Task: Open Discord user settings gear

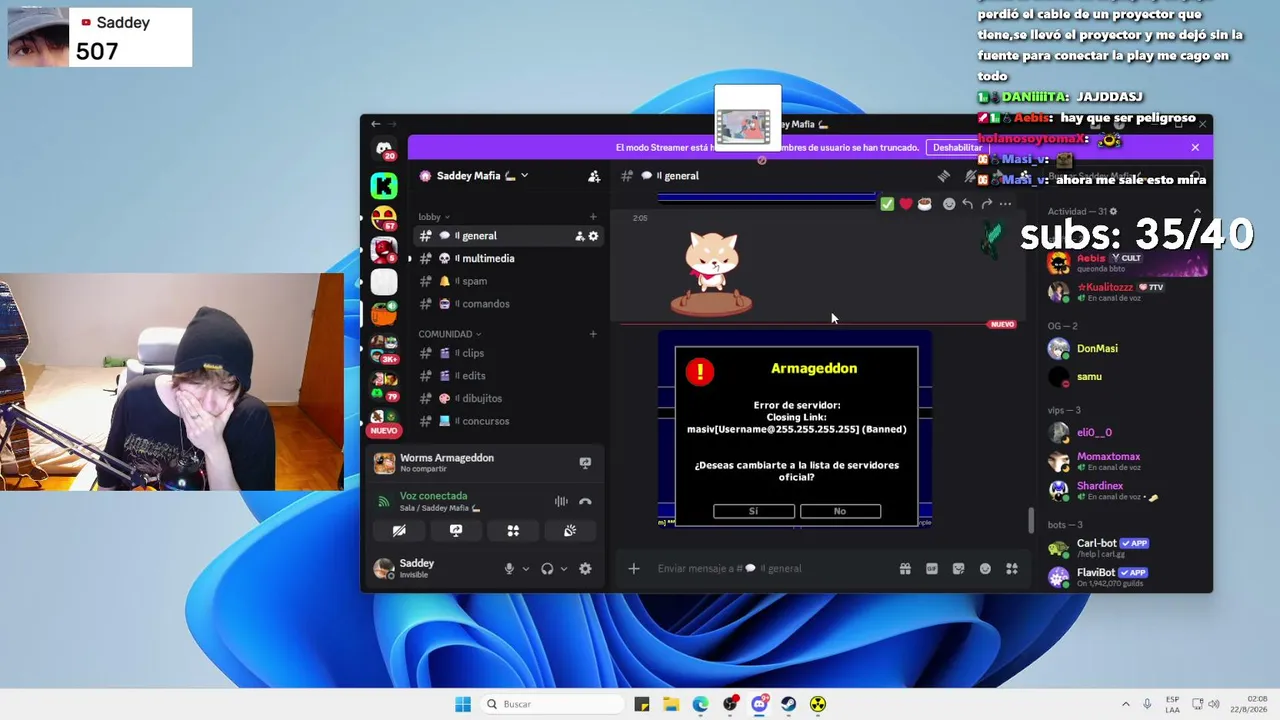Action: pyautogui.click(x=585, y=569)
